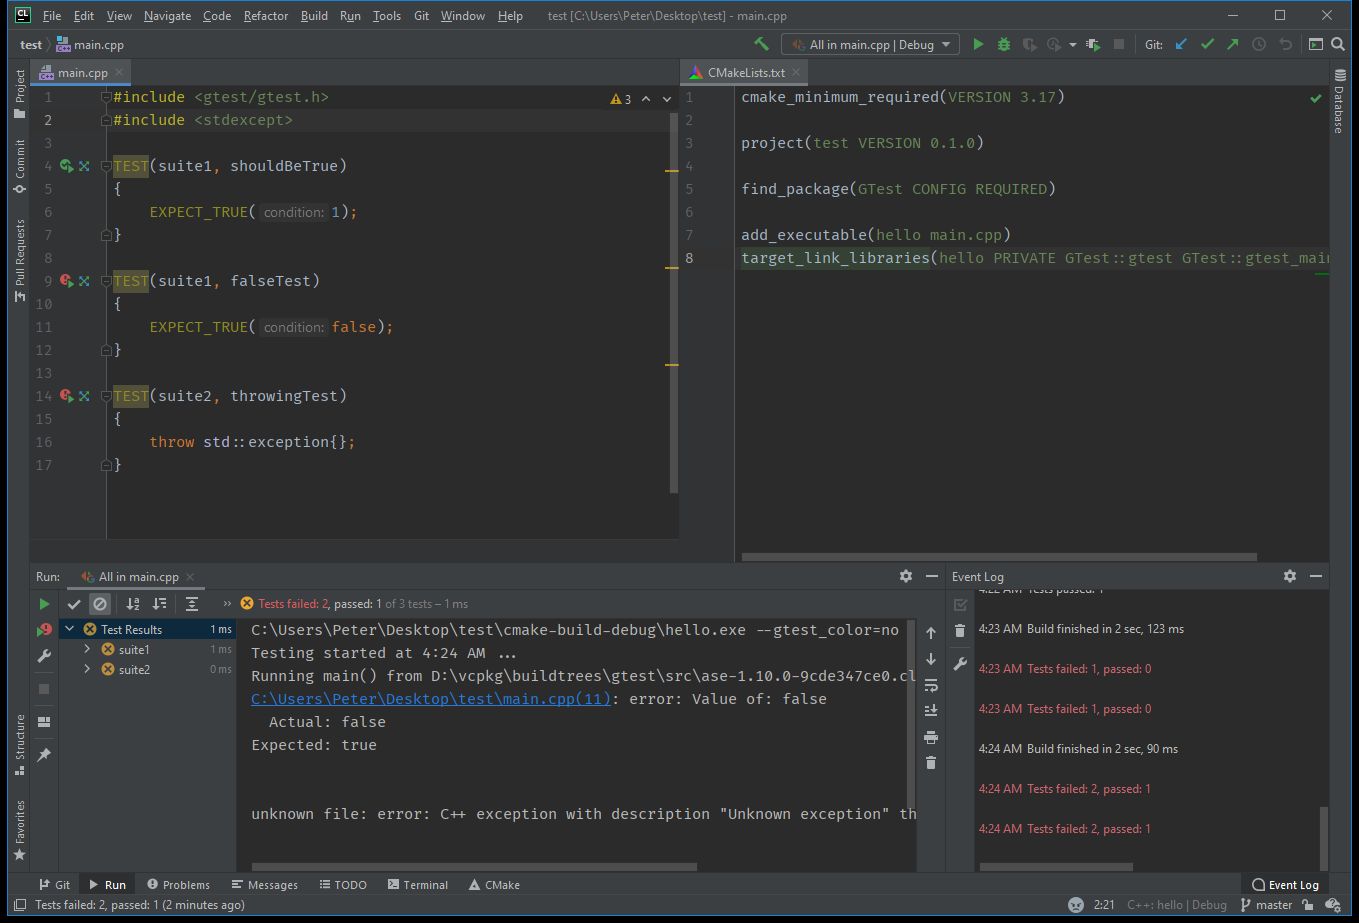Screen dimensions: 1359x923
Task: Open the All in main.cpp configuration dropdown
Action: coord(870,44)
